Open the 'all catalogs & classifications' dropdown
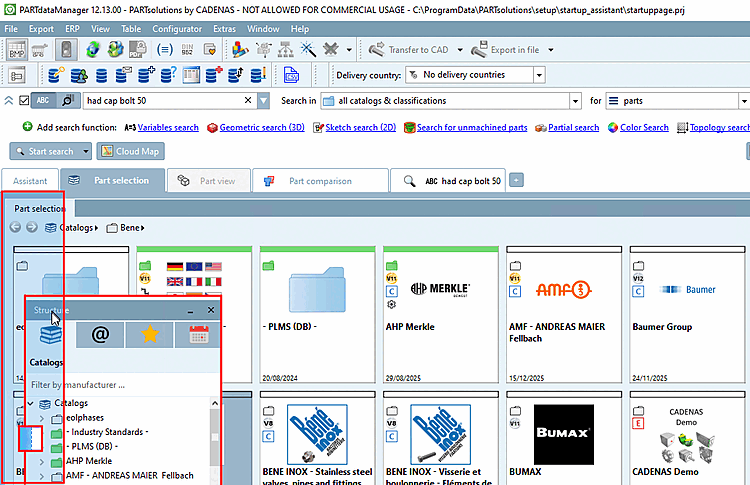This screenshot has height=485, width=750. 575,101
